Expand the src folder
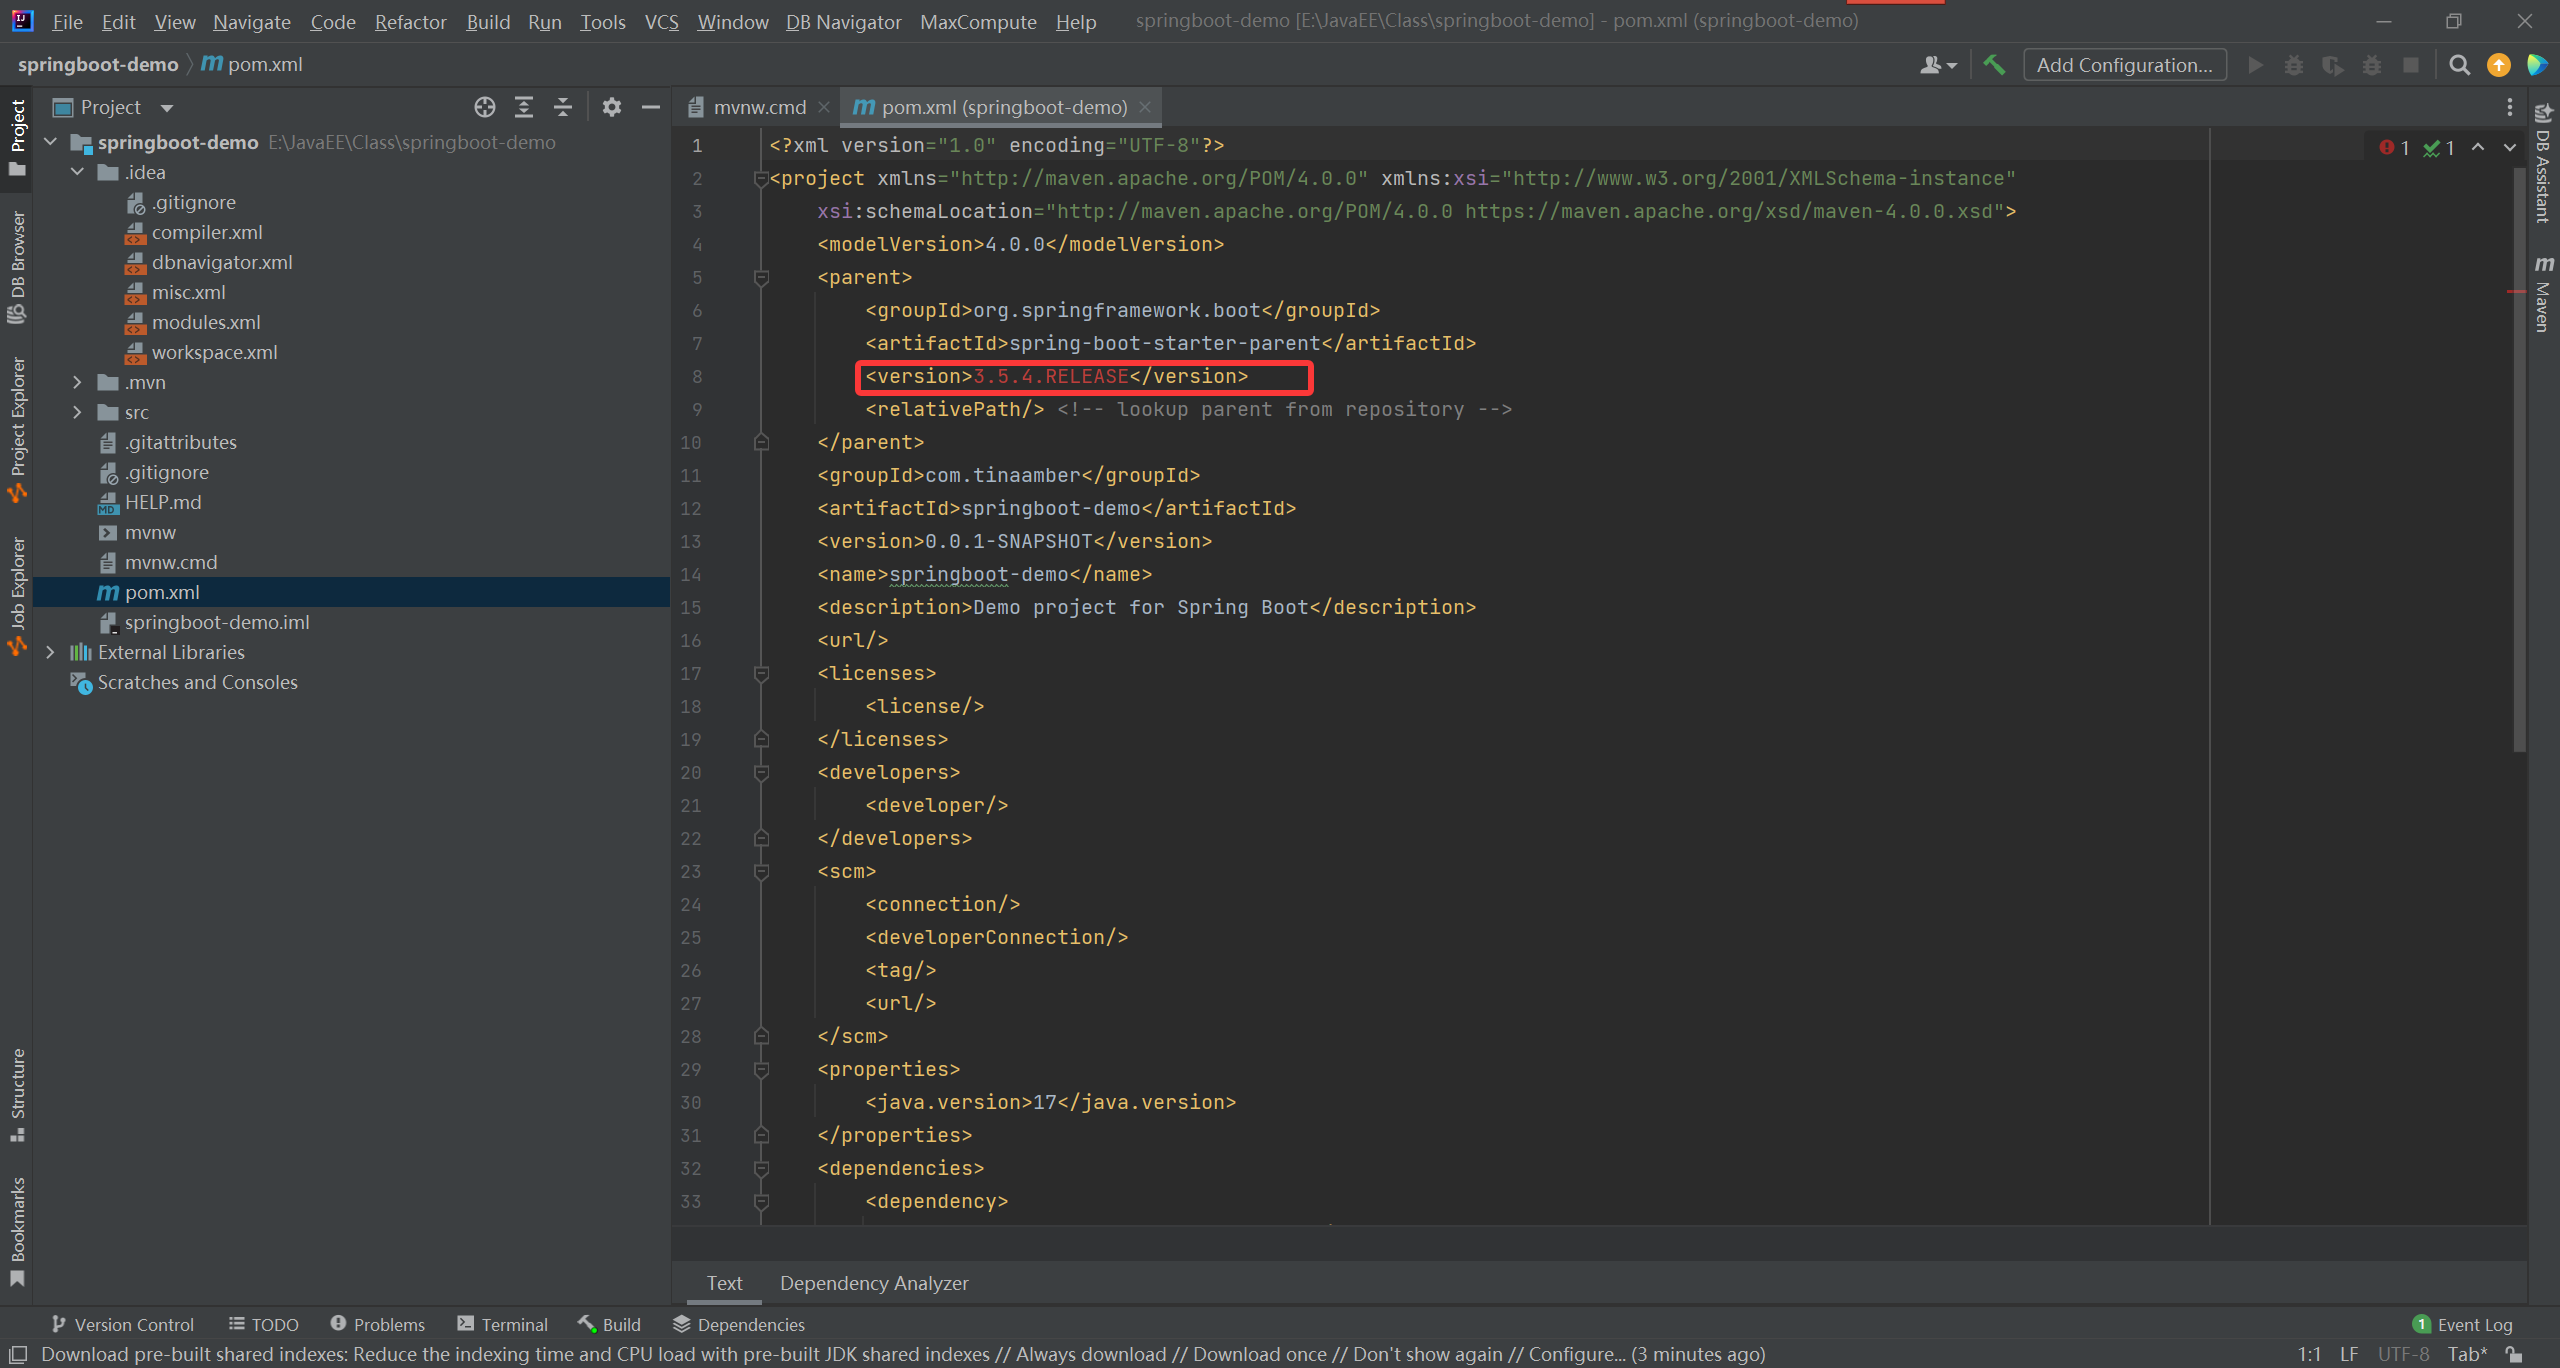 (77, 412)
